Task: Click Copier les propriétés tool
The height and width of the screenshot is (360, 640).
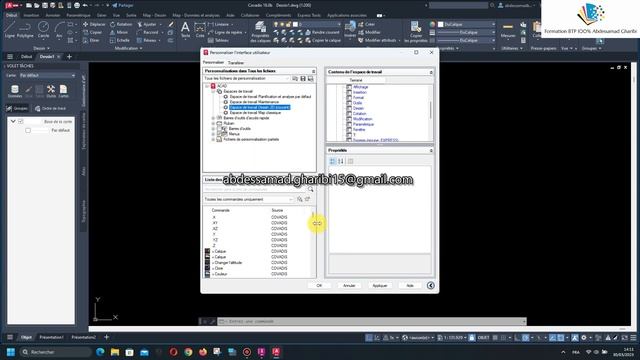Action: [416, 32]
